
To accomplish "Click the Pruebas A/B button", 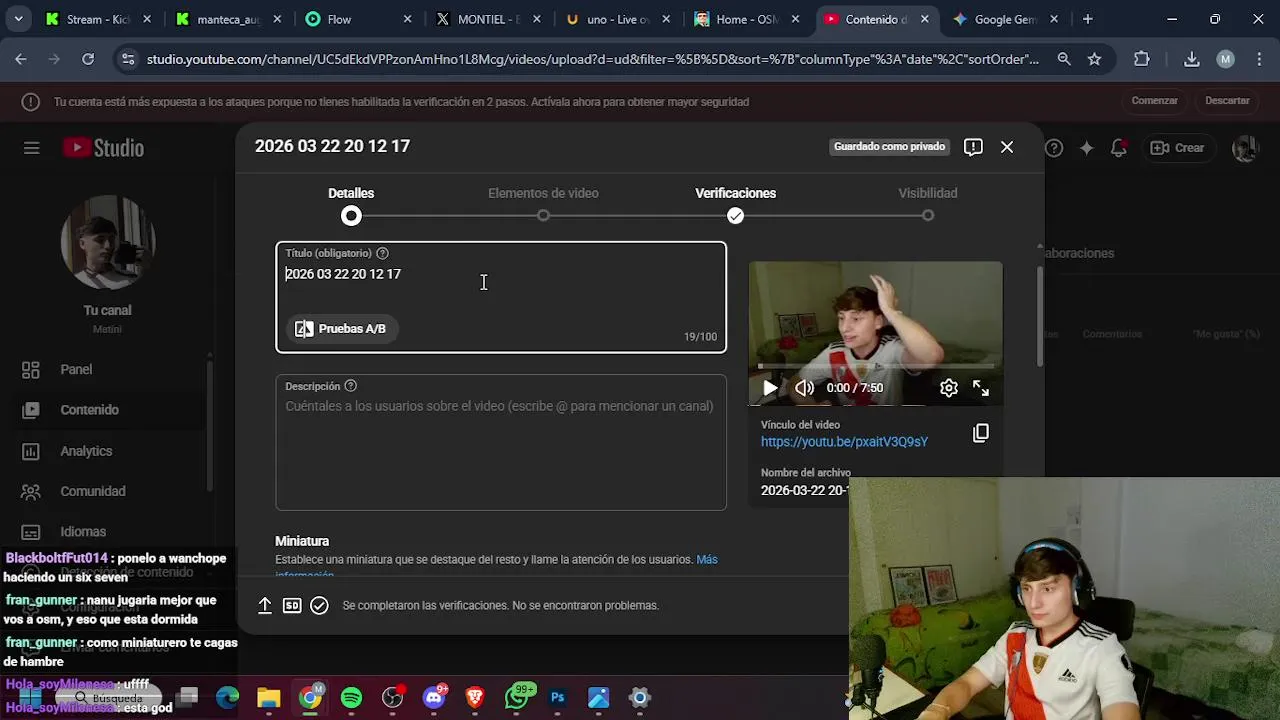I will [x=341, y=329].
